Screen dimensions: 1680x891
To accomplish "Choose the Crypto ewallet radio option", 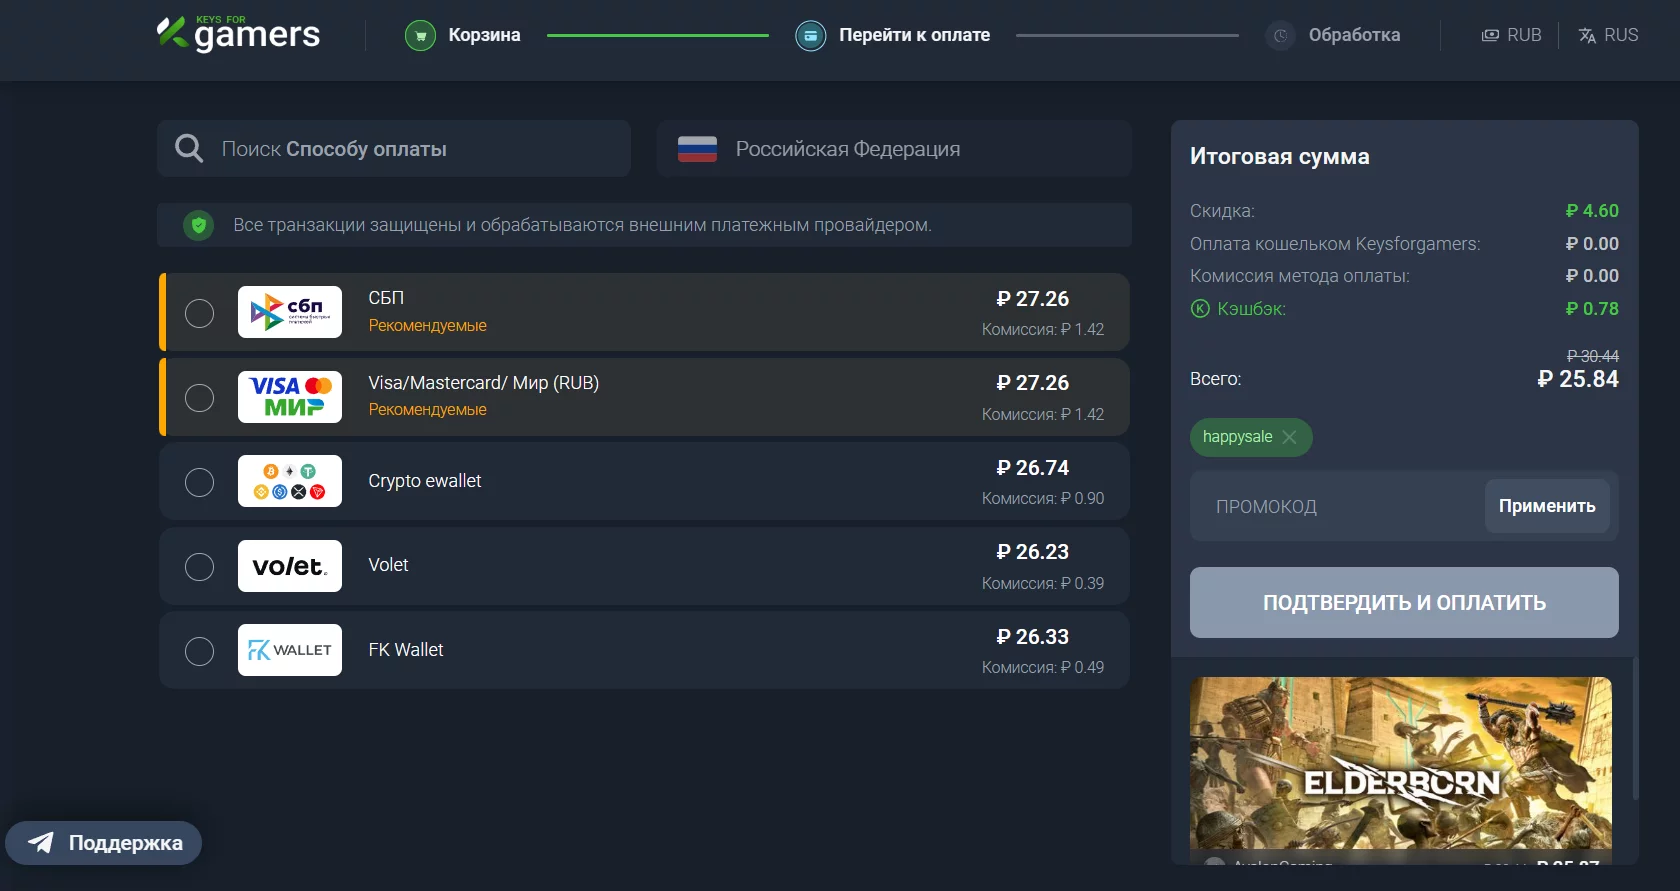I will click(200, 482).
